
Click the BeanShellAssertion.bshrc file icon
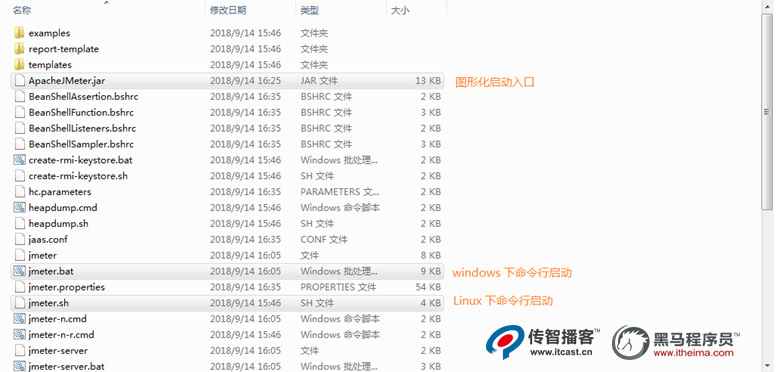pos(19,97)
